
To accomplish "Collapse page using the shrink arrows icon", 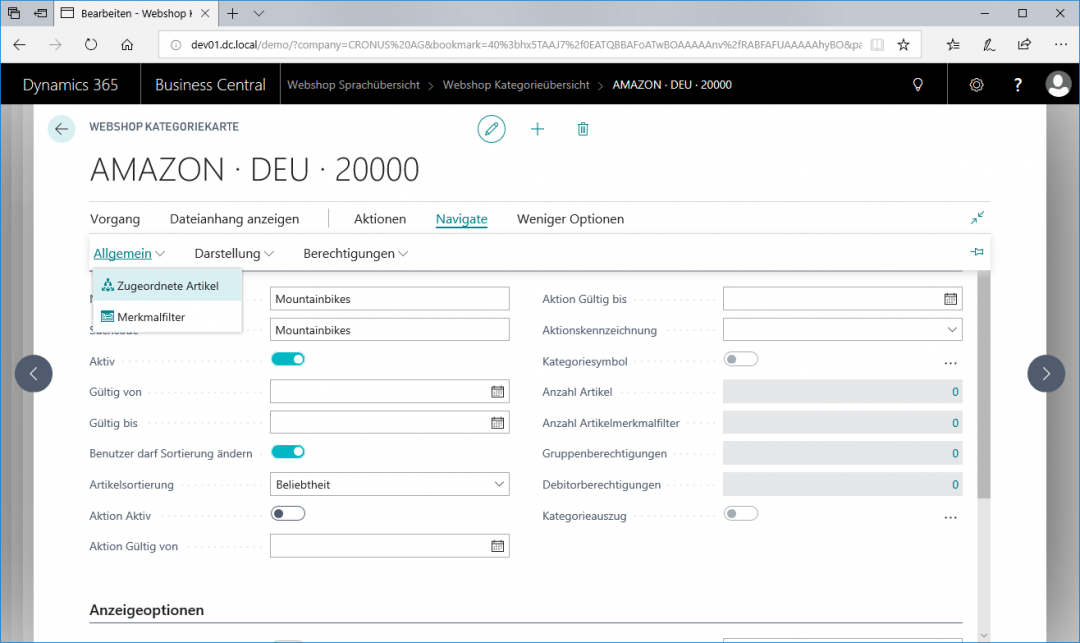I will (x=977, y=218).
